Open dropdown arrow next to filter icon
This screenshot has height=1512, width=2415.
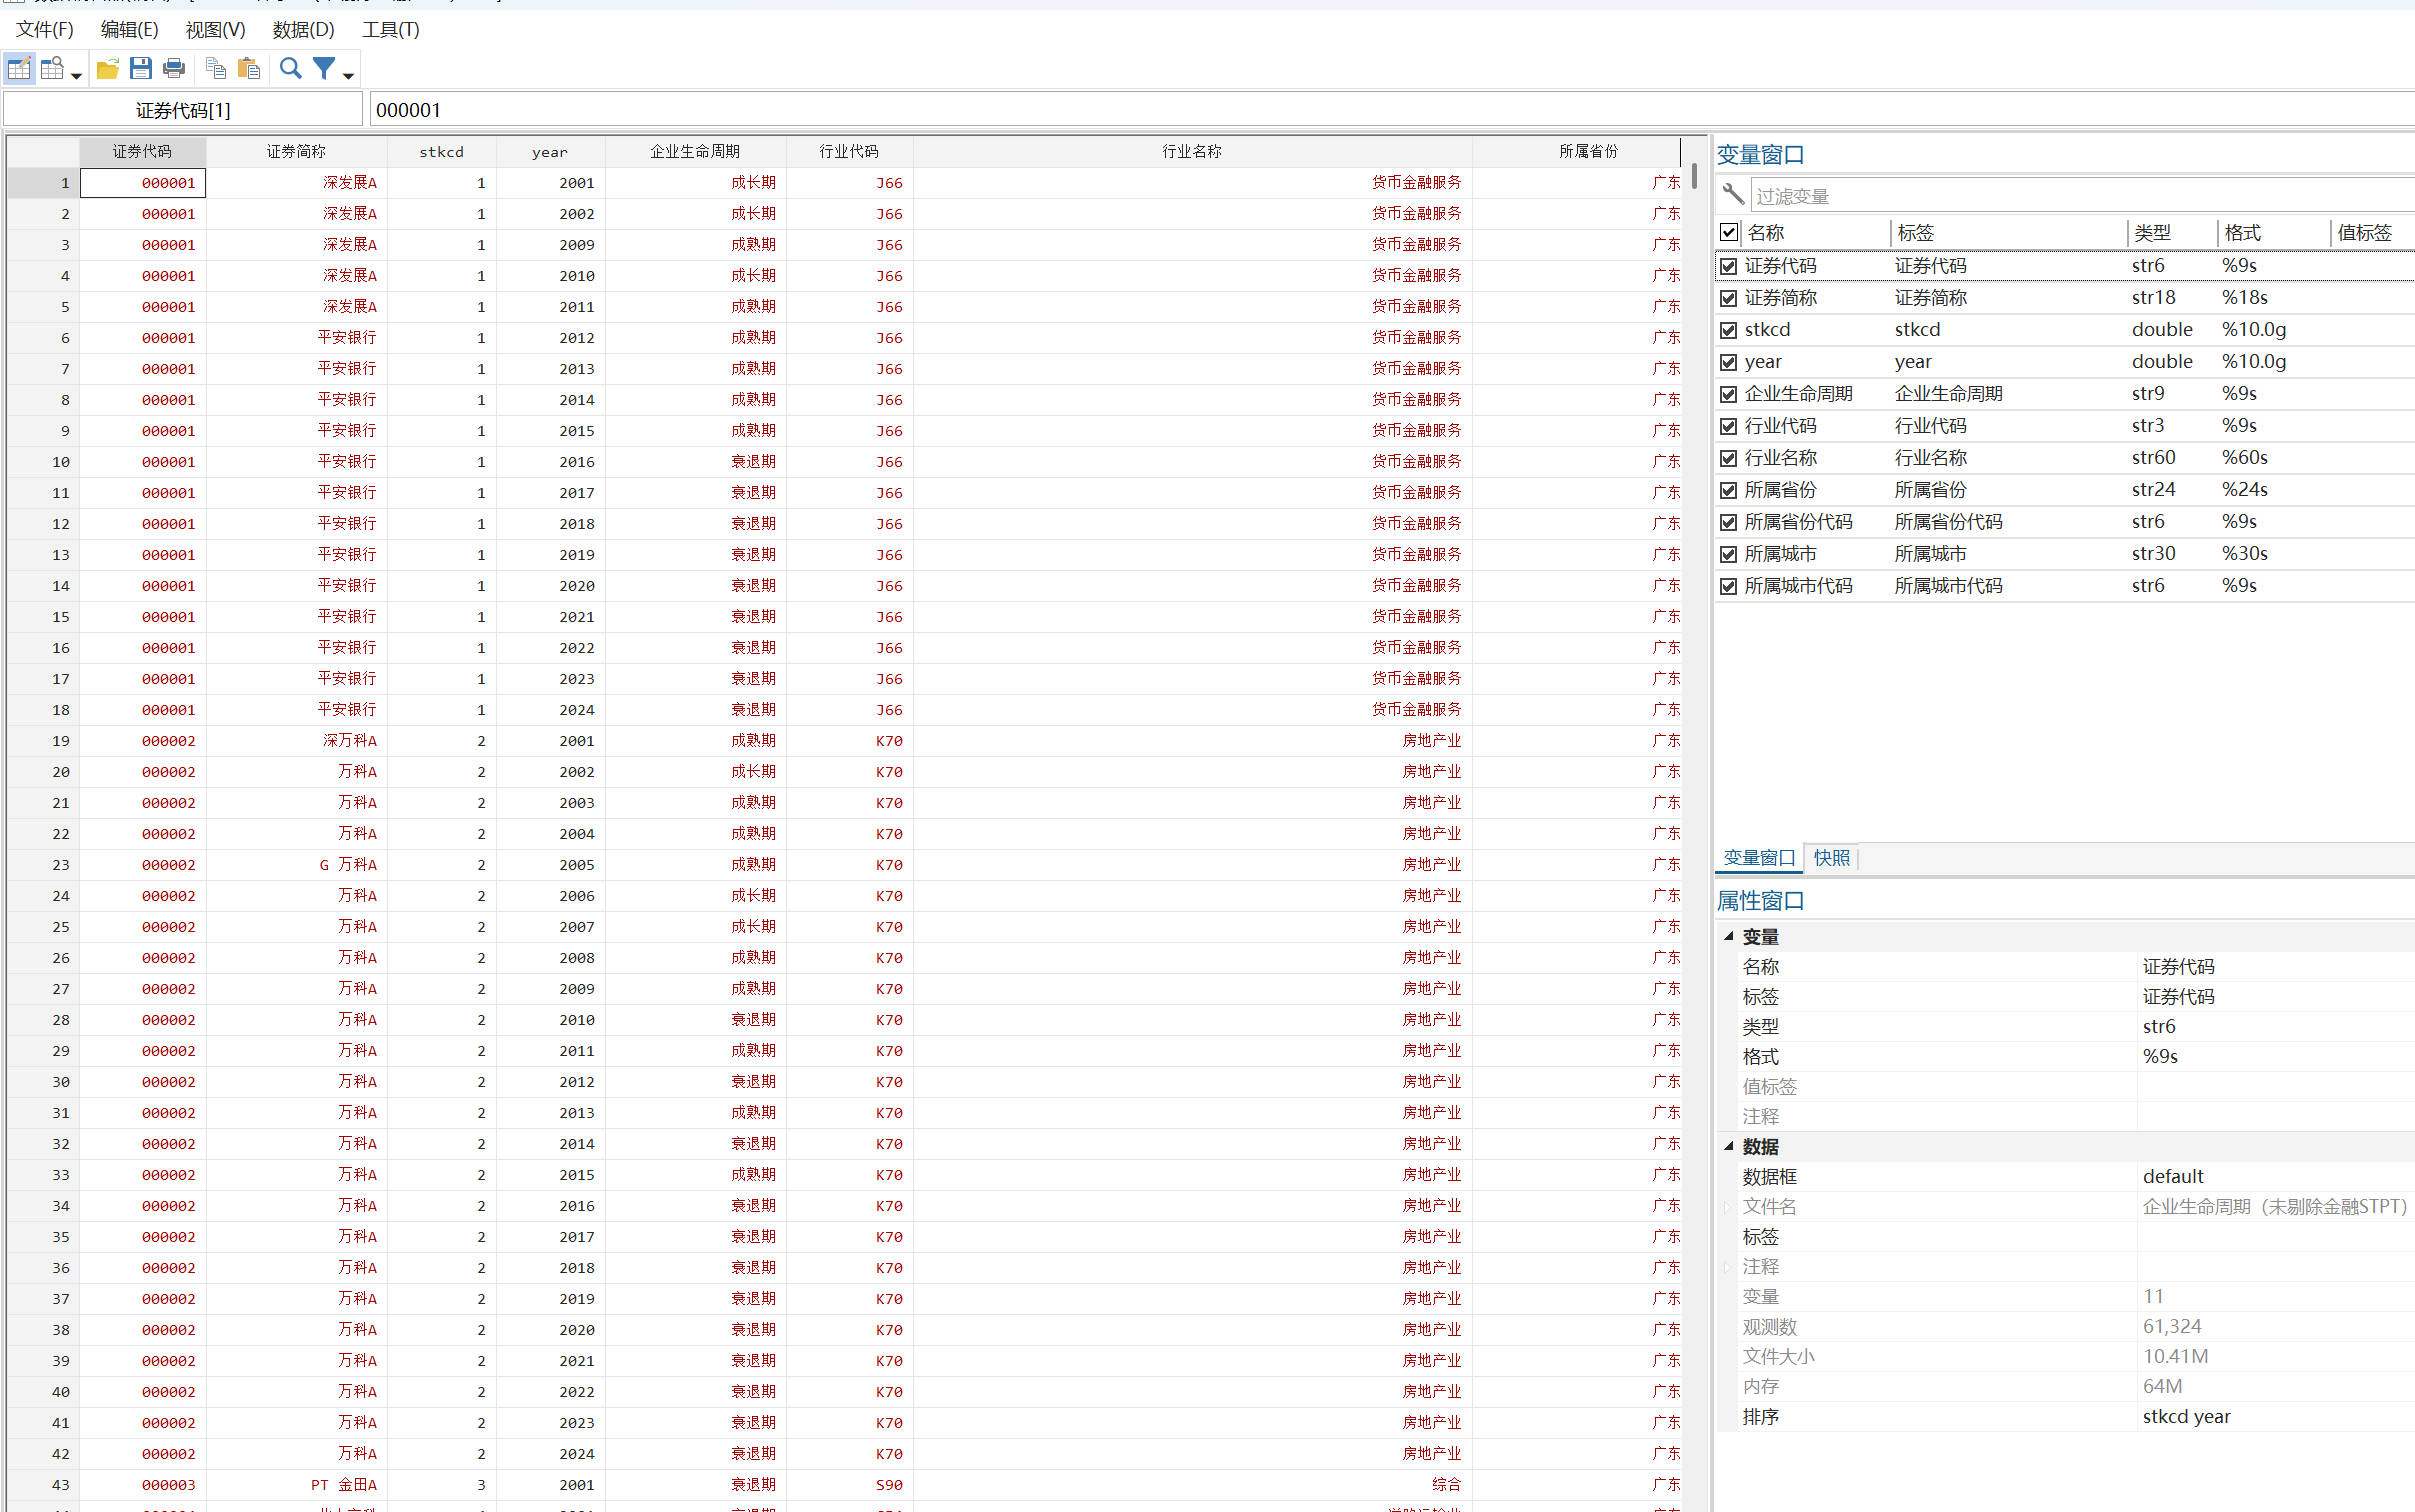click(x=348, y=76)
